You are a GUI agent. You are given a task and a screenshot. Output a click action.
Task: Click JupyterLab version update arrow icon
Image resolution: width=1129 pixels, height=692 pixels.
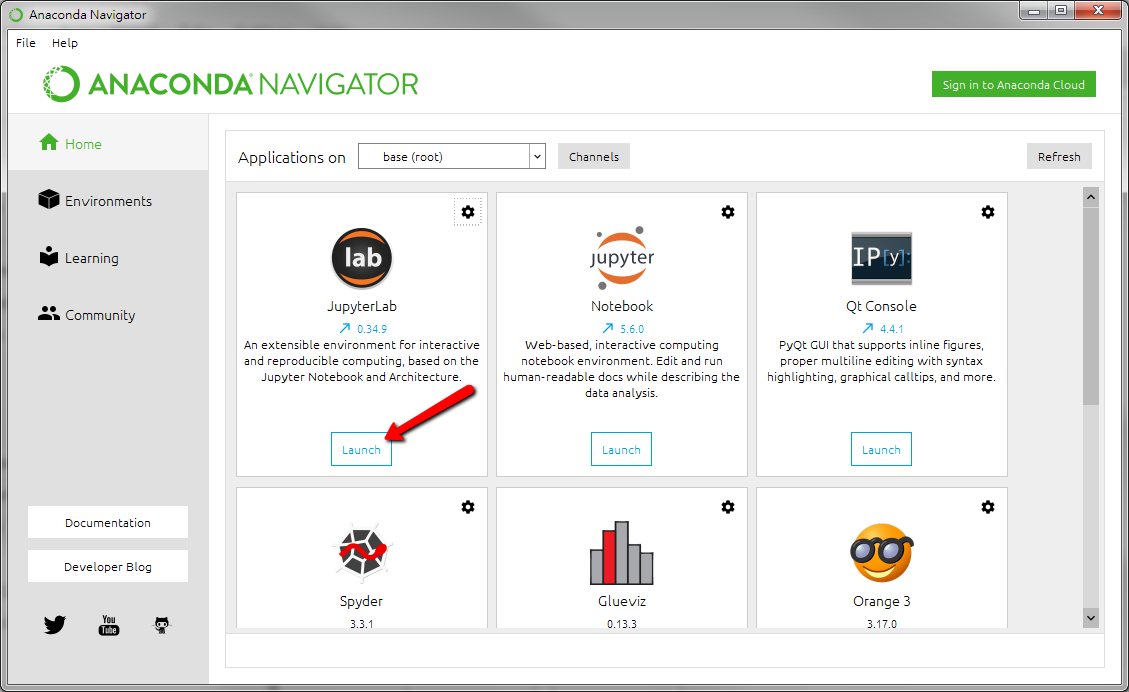coord(345,328)
